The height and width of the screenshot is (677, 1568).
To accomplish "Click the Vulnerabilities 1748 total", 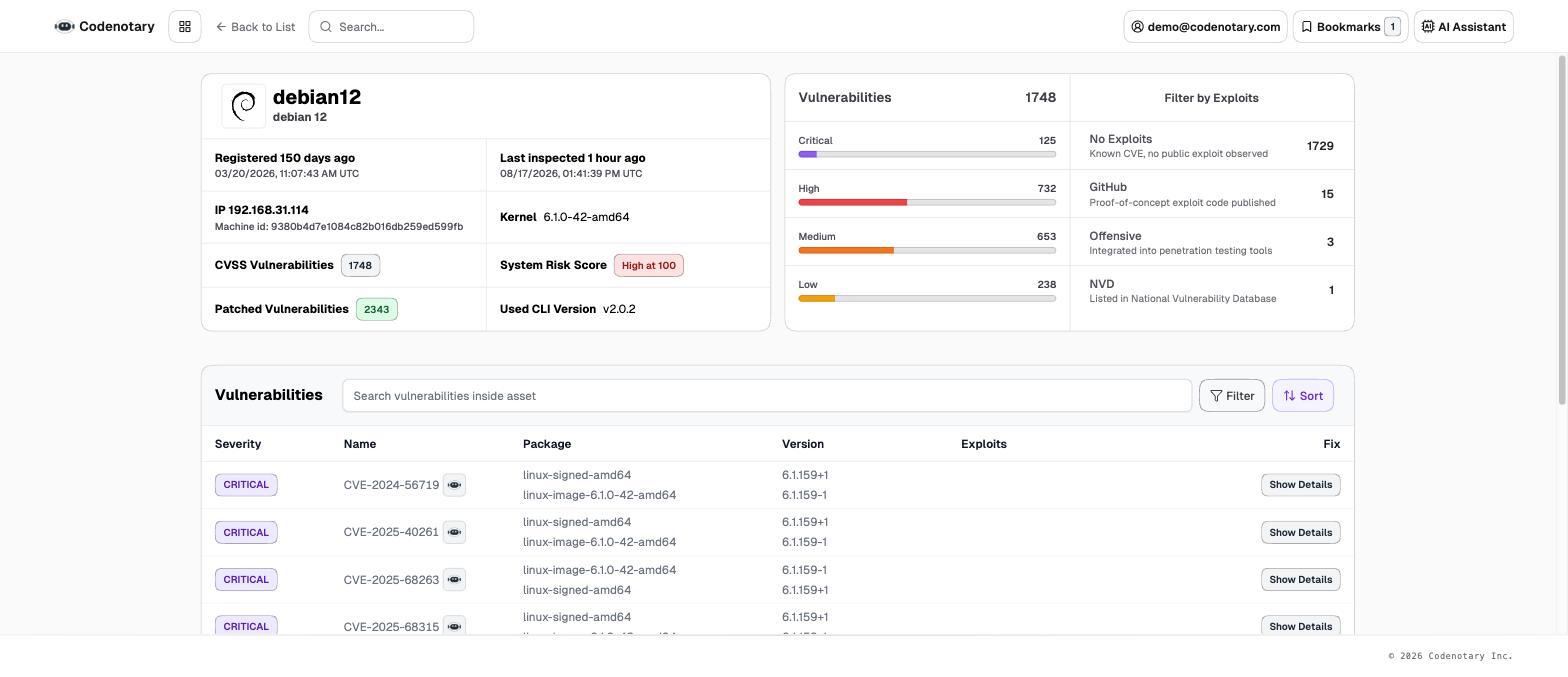I will point(1040,98).
